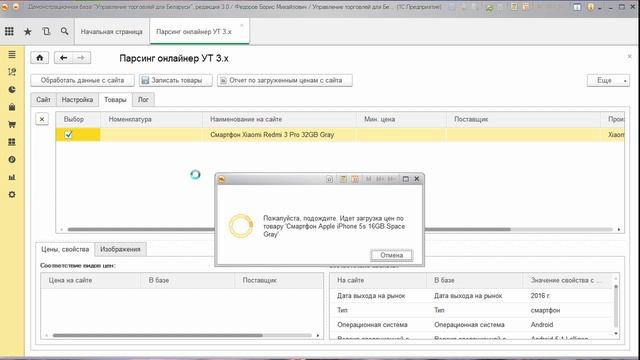Click the first tool icon in the dialog title bar
The image size is (640, 360).
(x=329, y=179)
